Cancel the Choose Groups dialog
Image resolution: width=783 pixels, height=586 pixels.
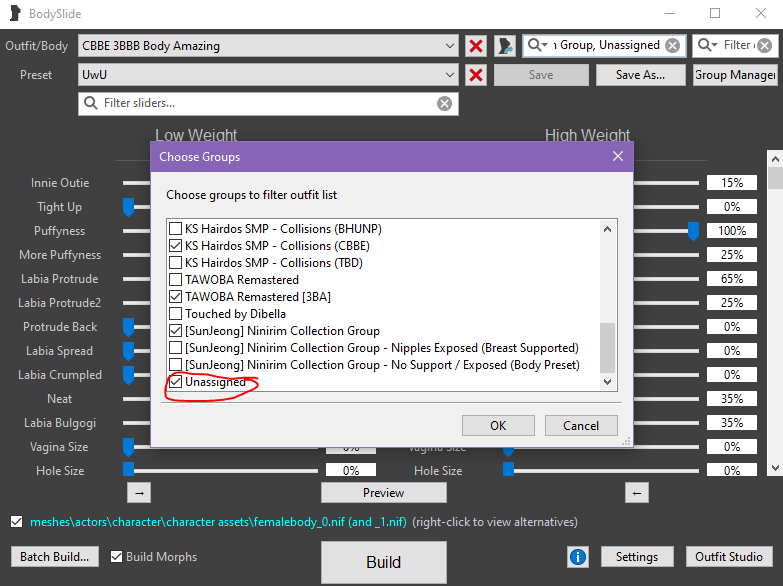(581, 426)
